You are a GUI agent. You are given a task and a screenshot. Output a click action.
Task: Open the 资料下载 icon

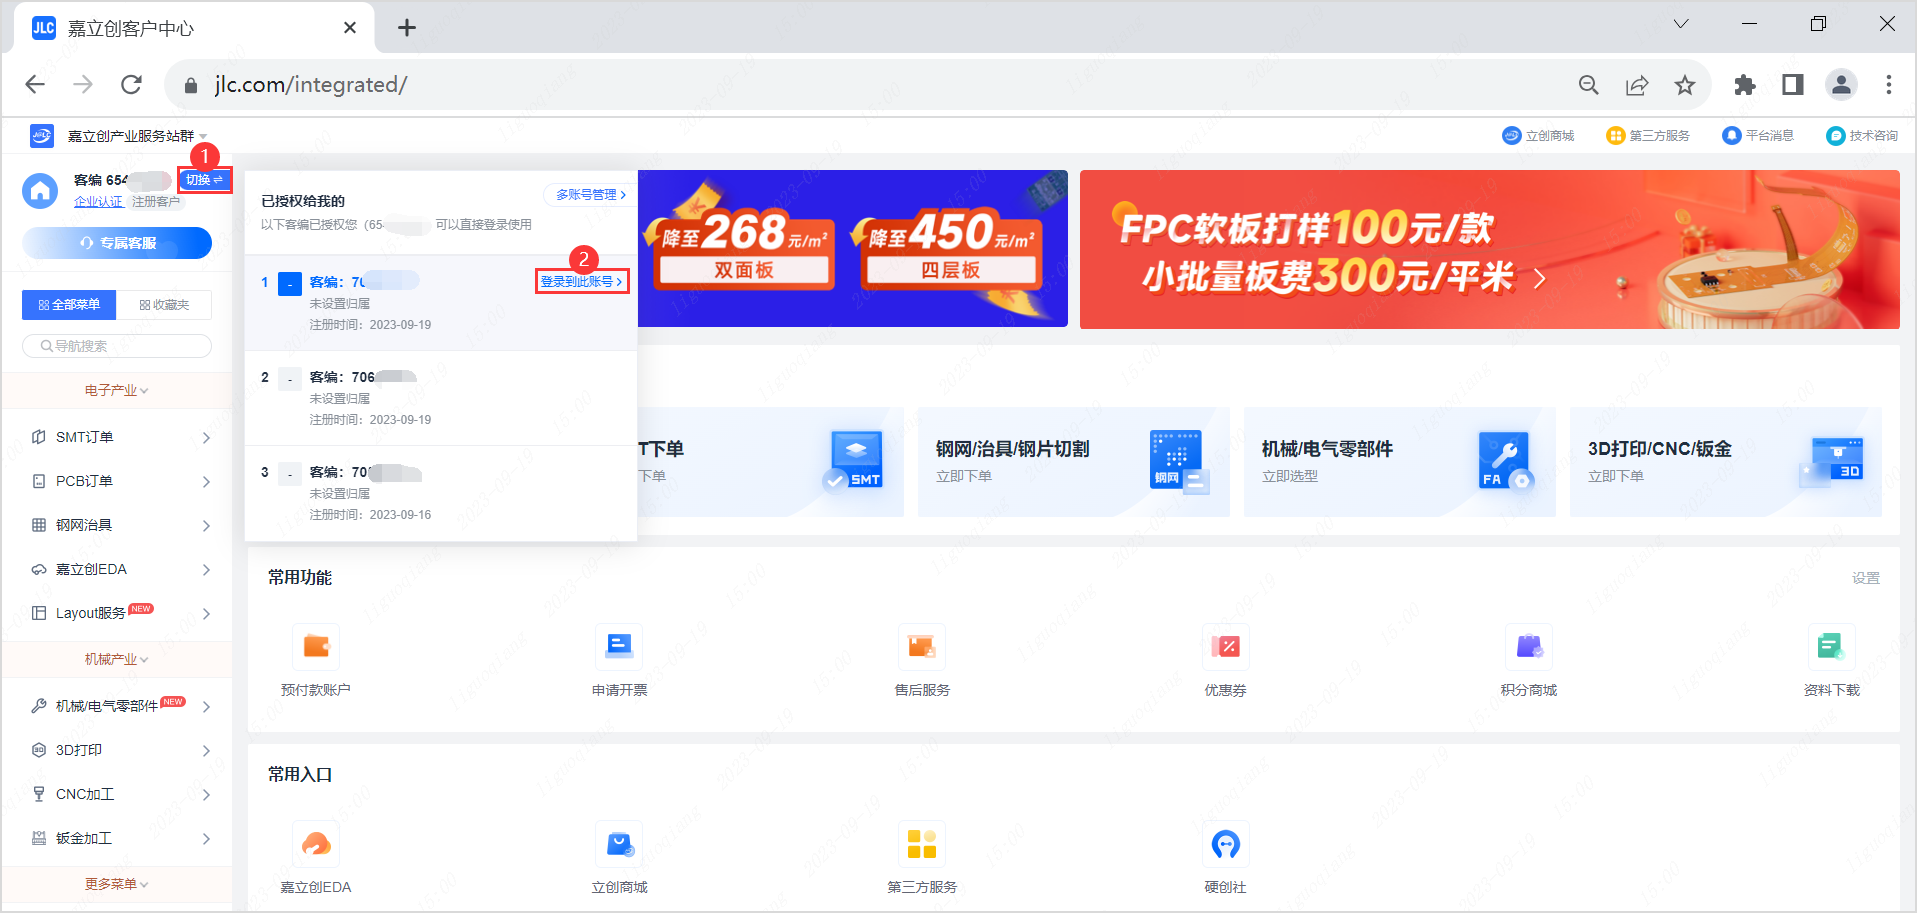tap(1830, 647)
